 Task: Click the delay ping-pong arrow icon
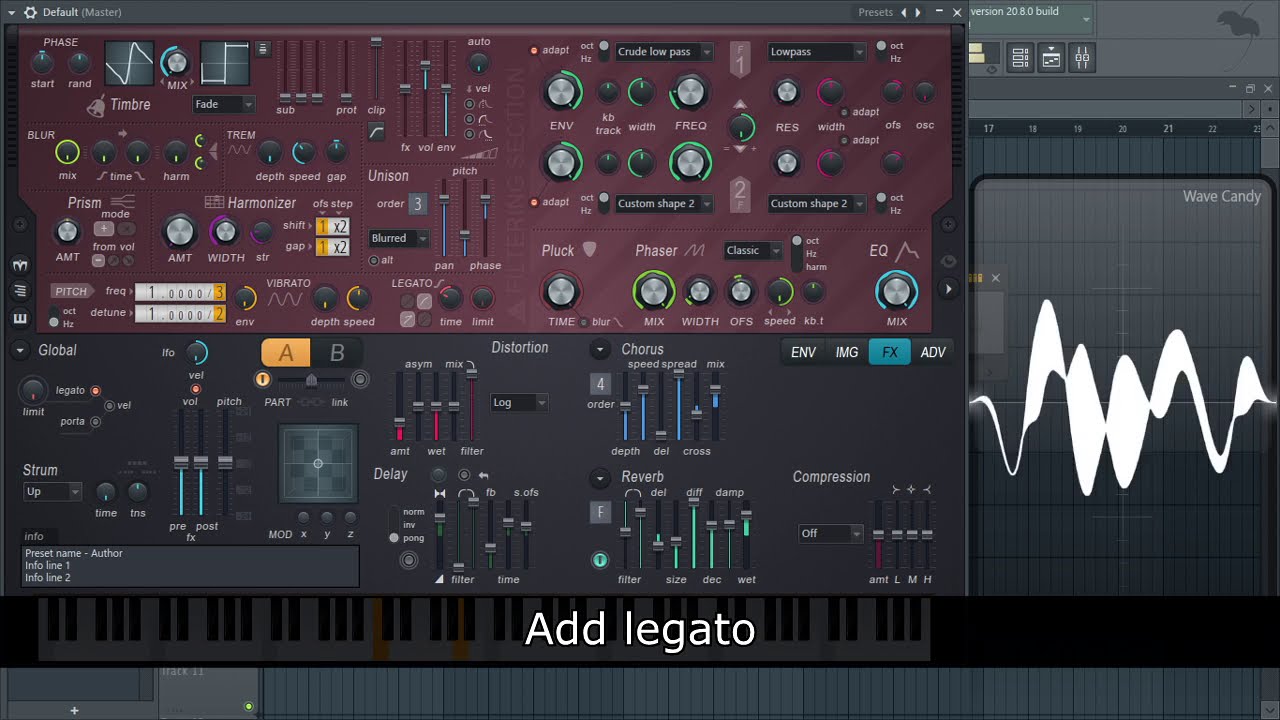click(x=484, y=475)
